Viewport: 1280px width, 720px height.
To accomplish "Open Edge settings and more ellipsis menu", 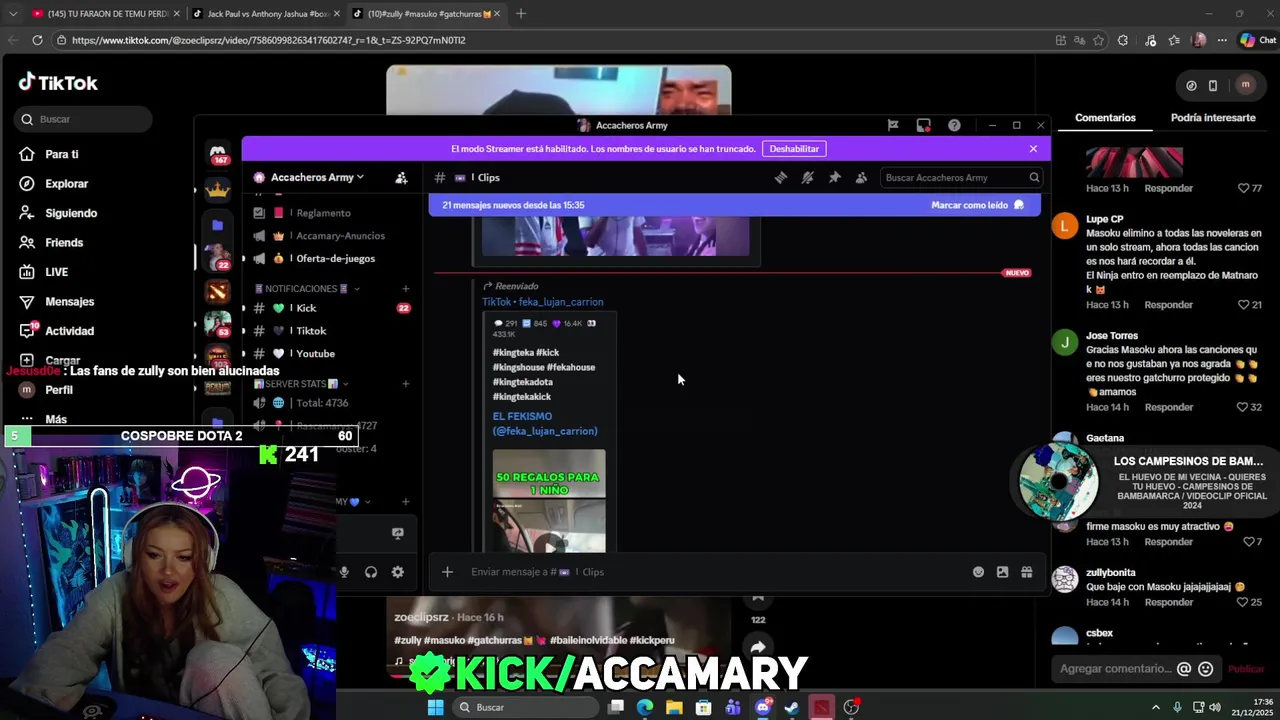I will tap(1222, 40).
